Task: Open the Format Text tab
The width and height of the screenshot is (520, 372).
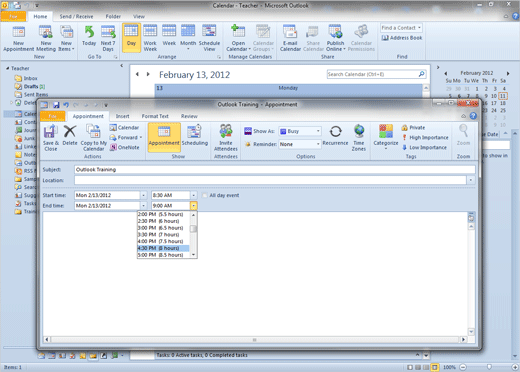Action: click(x=155, y=116)
